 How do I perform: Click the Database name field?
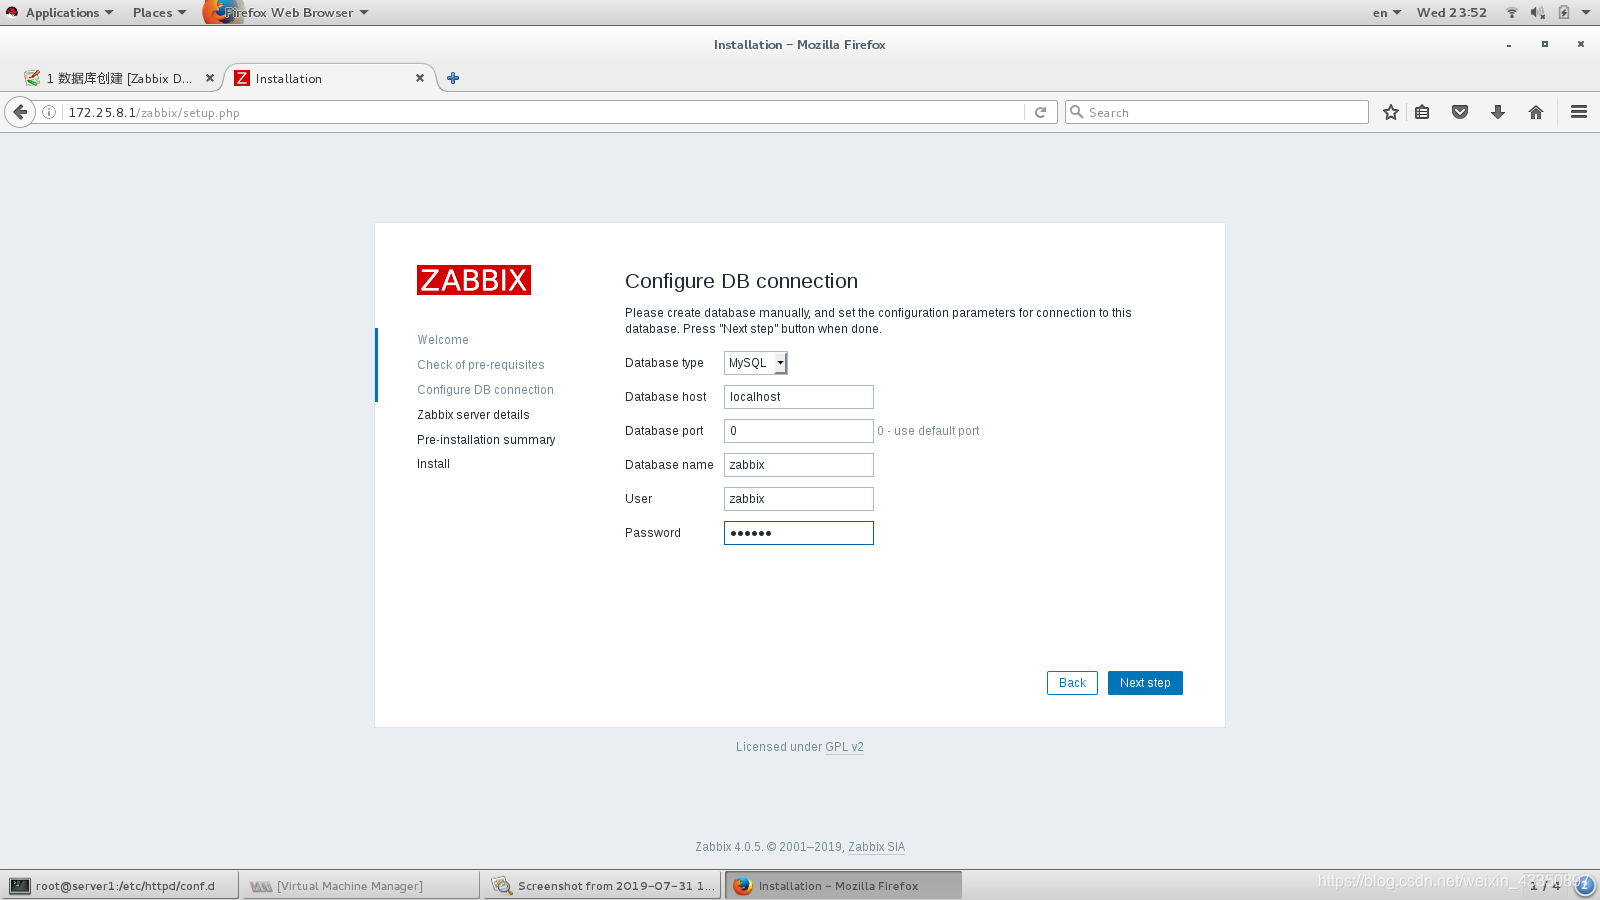point(799,465)
